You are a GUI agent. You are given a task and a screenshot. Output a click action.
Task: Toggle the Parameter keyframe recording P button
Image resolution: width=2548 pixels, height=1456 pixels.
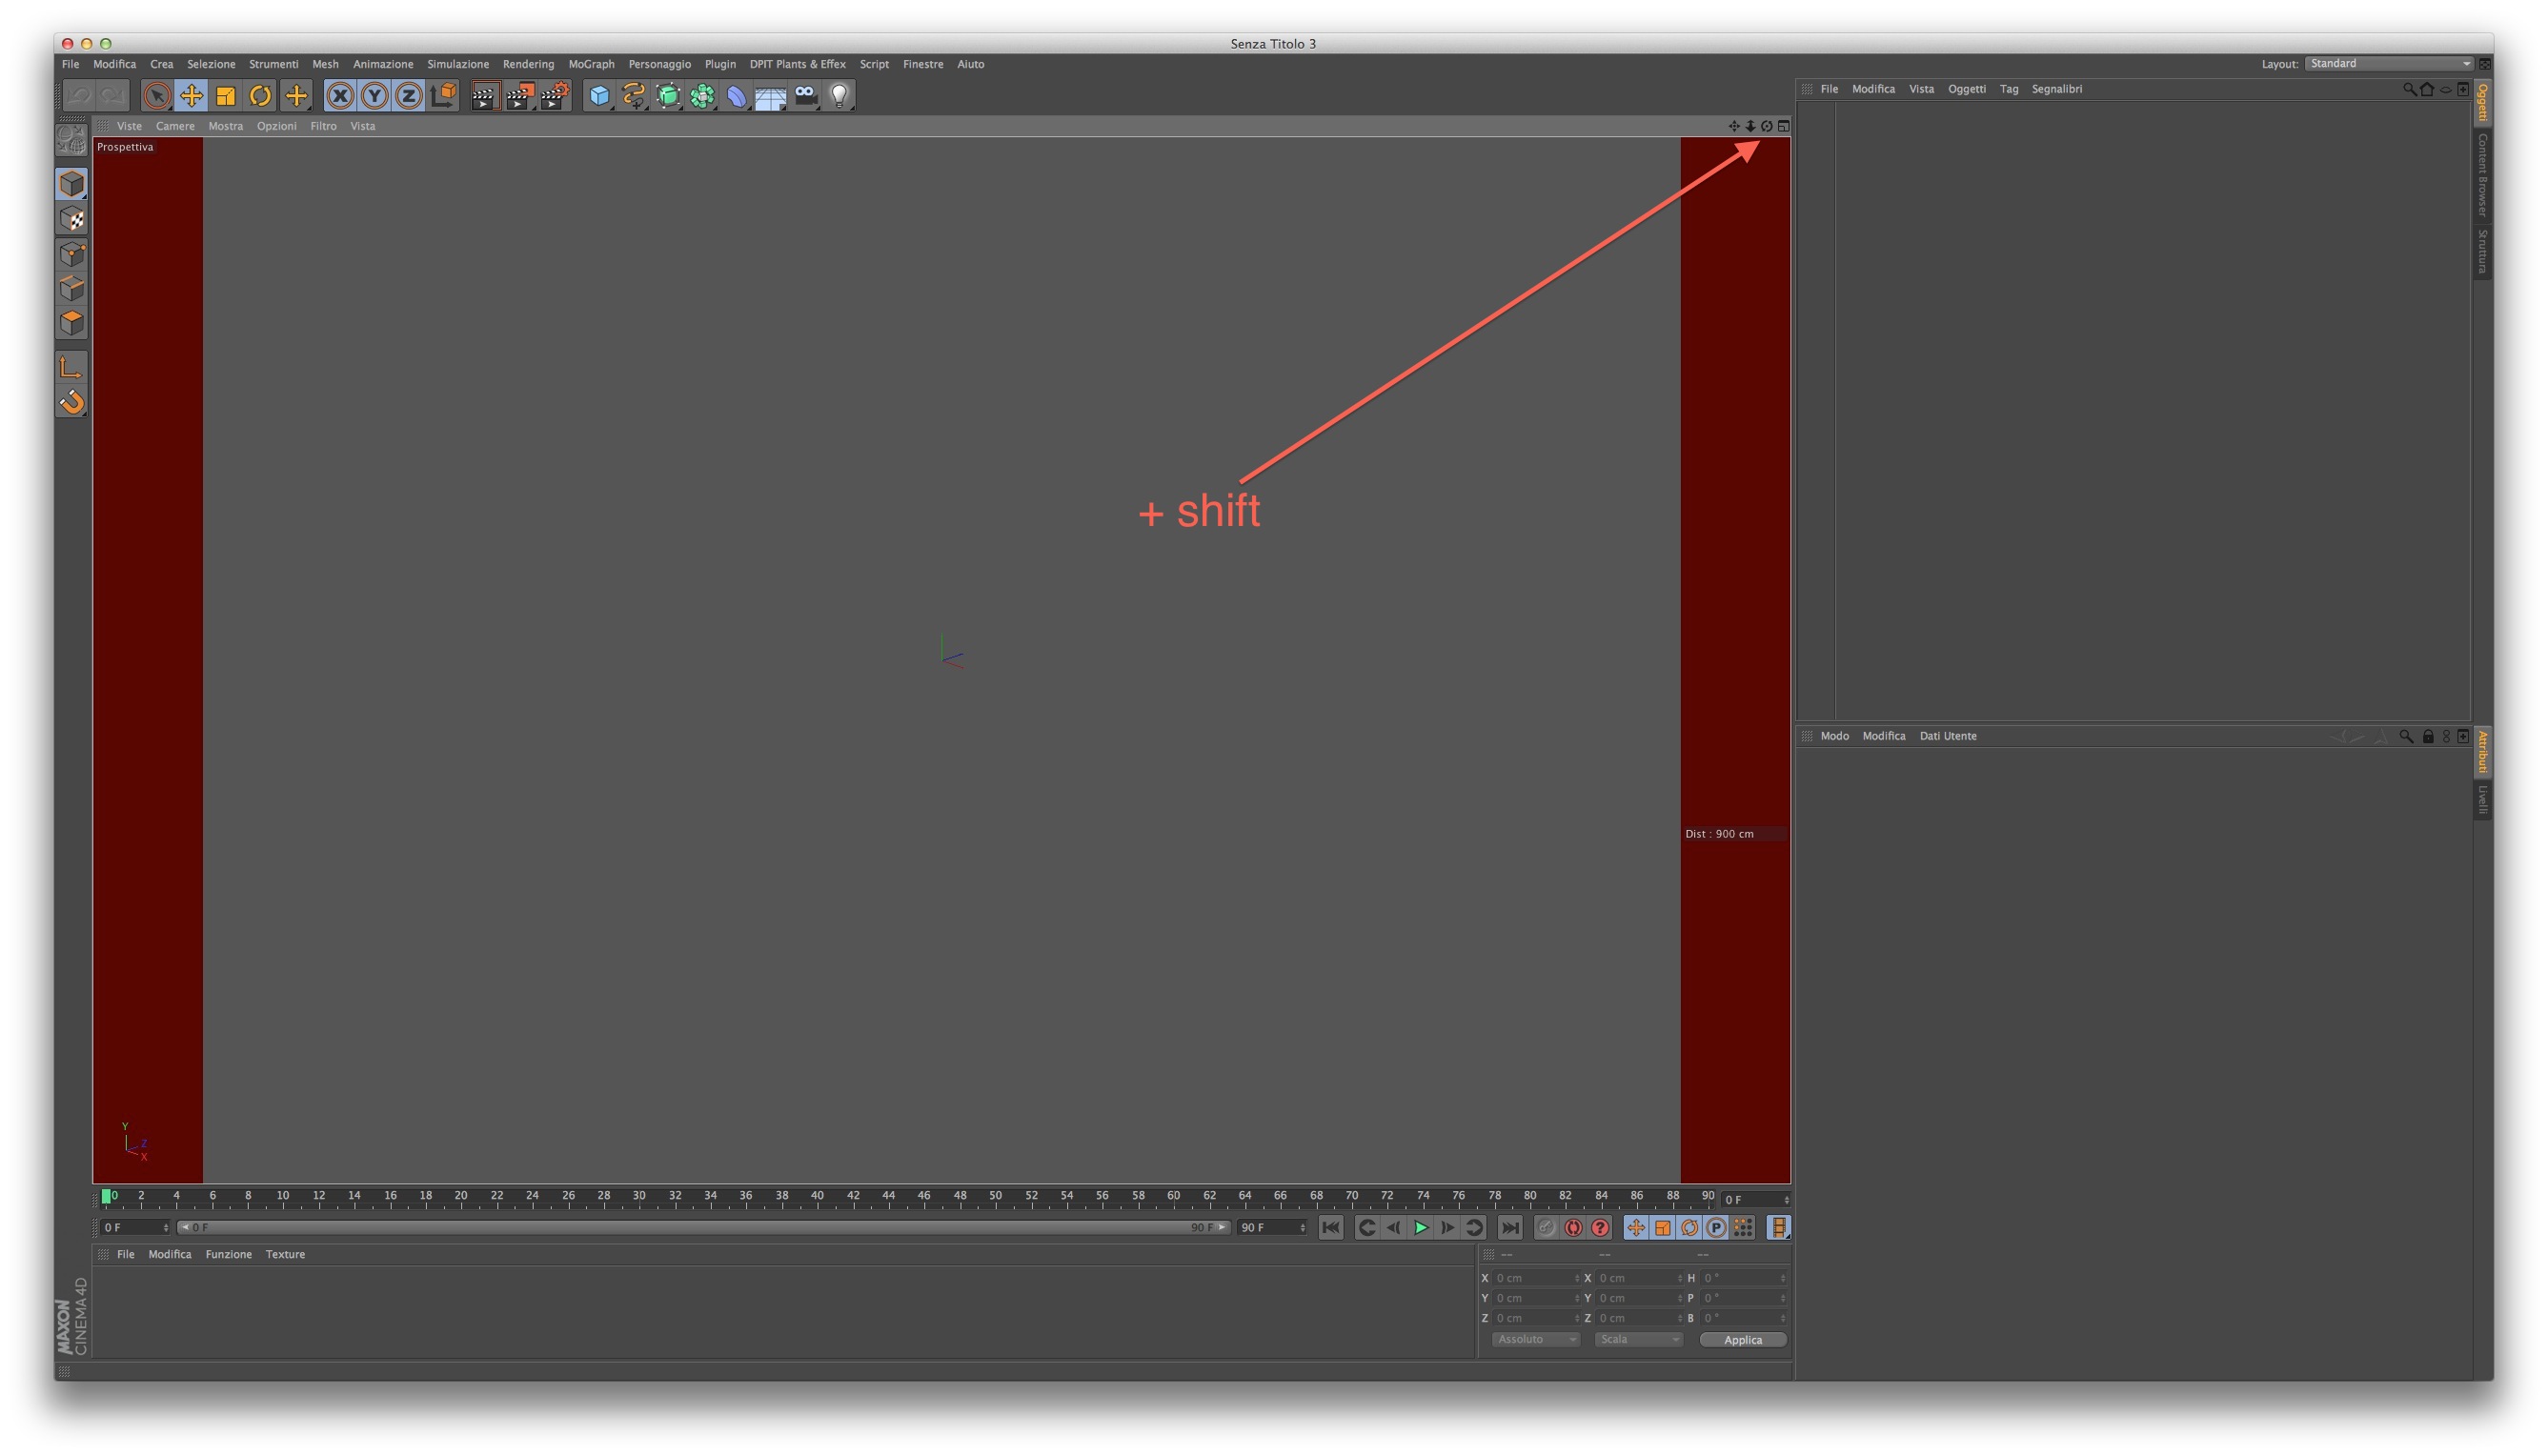[x=1716, y=1227]
